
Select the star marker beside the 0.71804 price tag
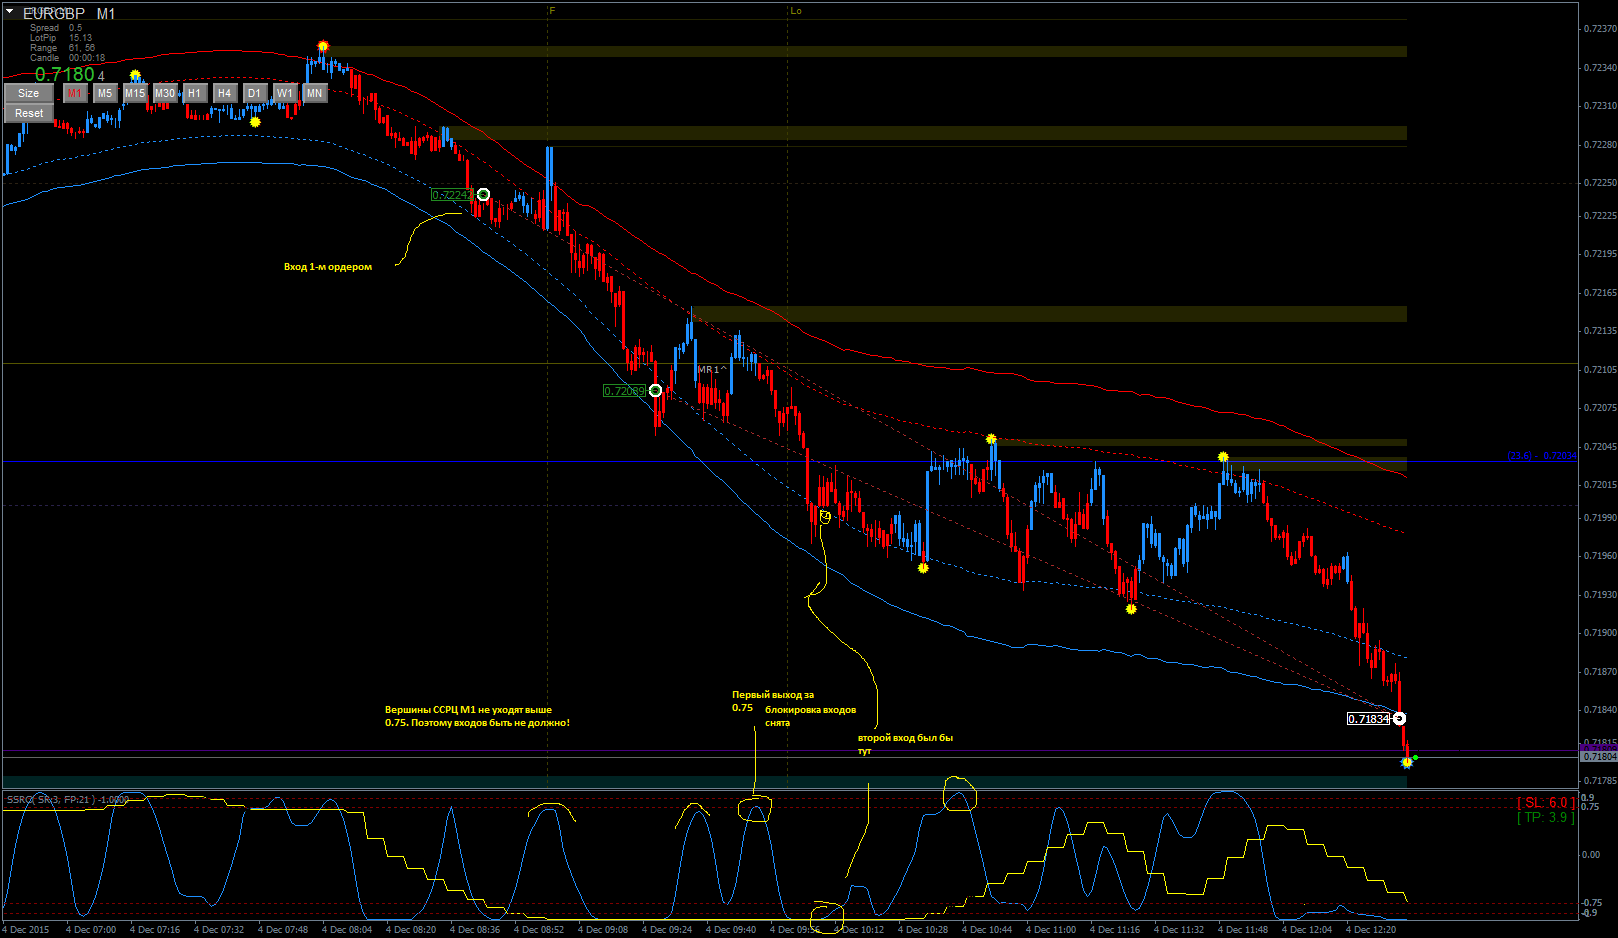1407,762
